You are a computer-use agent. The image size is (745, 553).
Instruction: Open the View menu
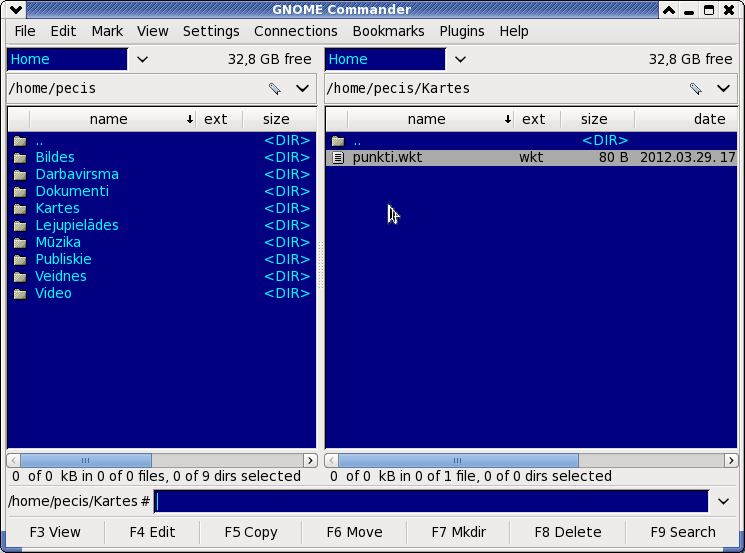153,31
